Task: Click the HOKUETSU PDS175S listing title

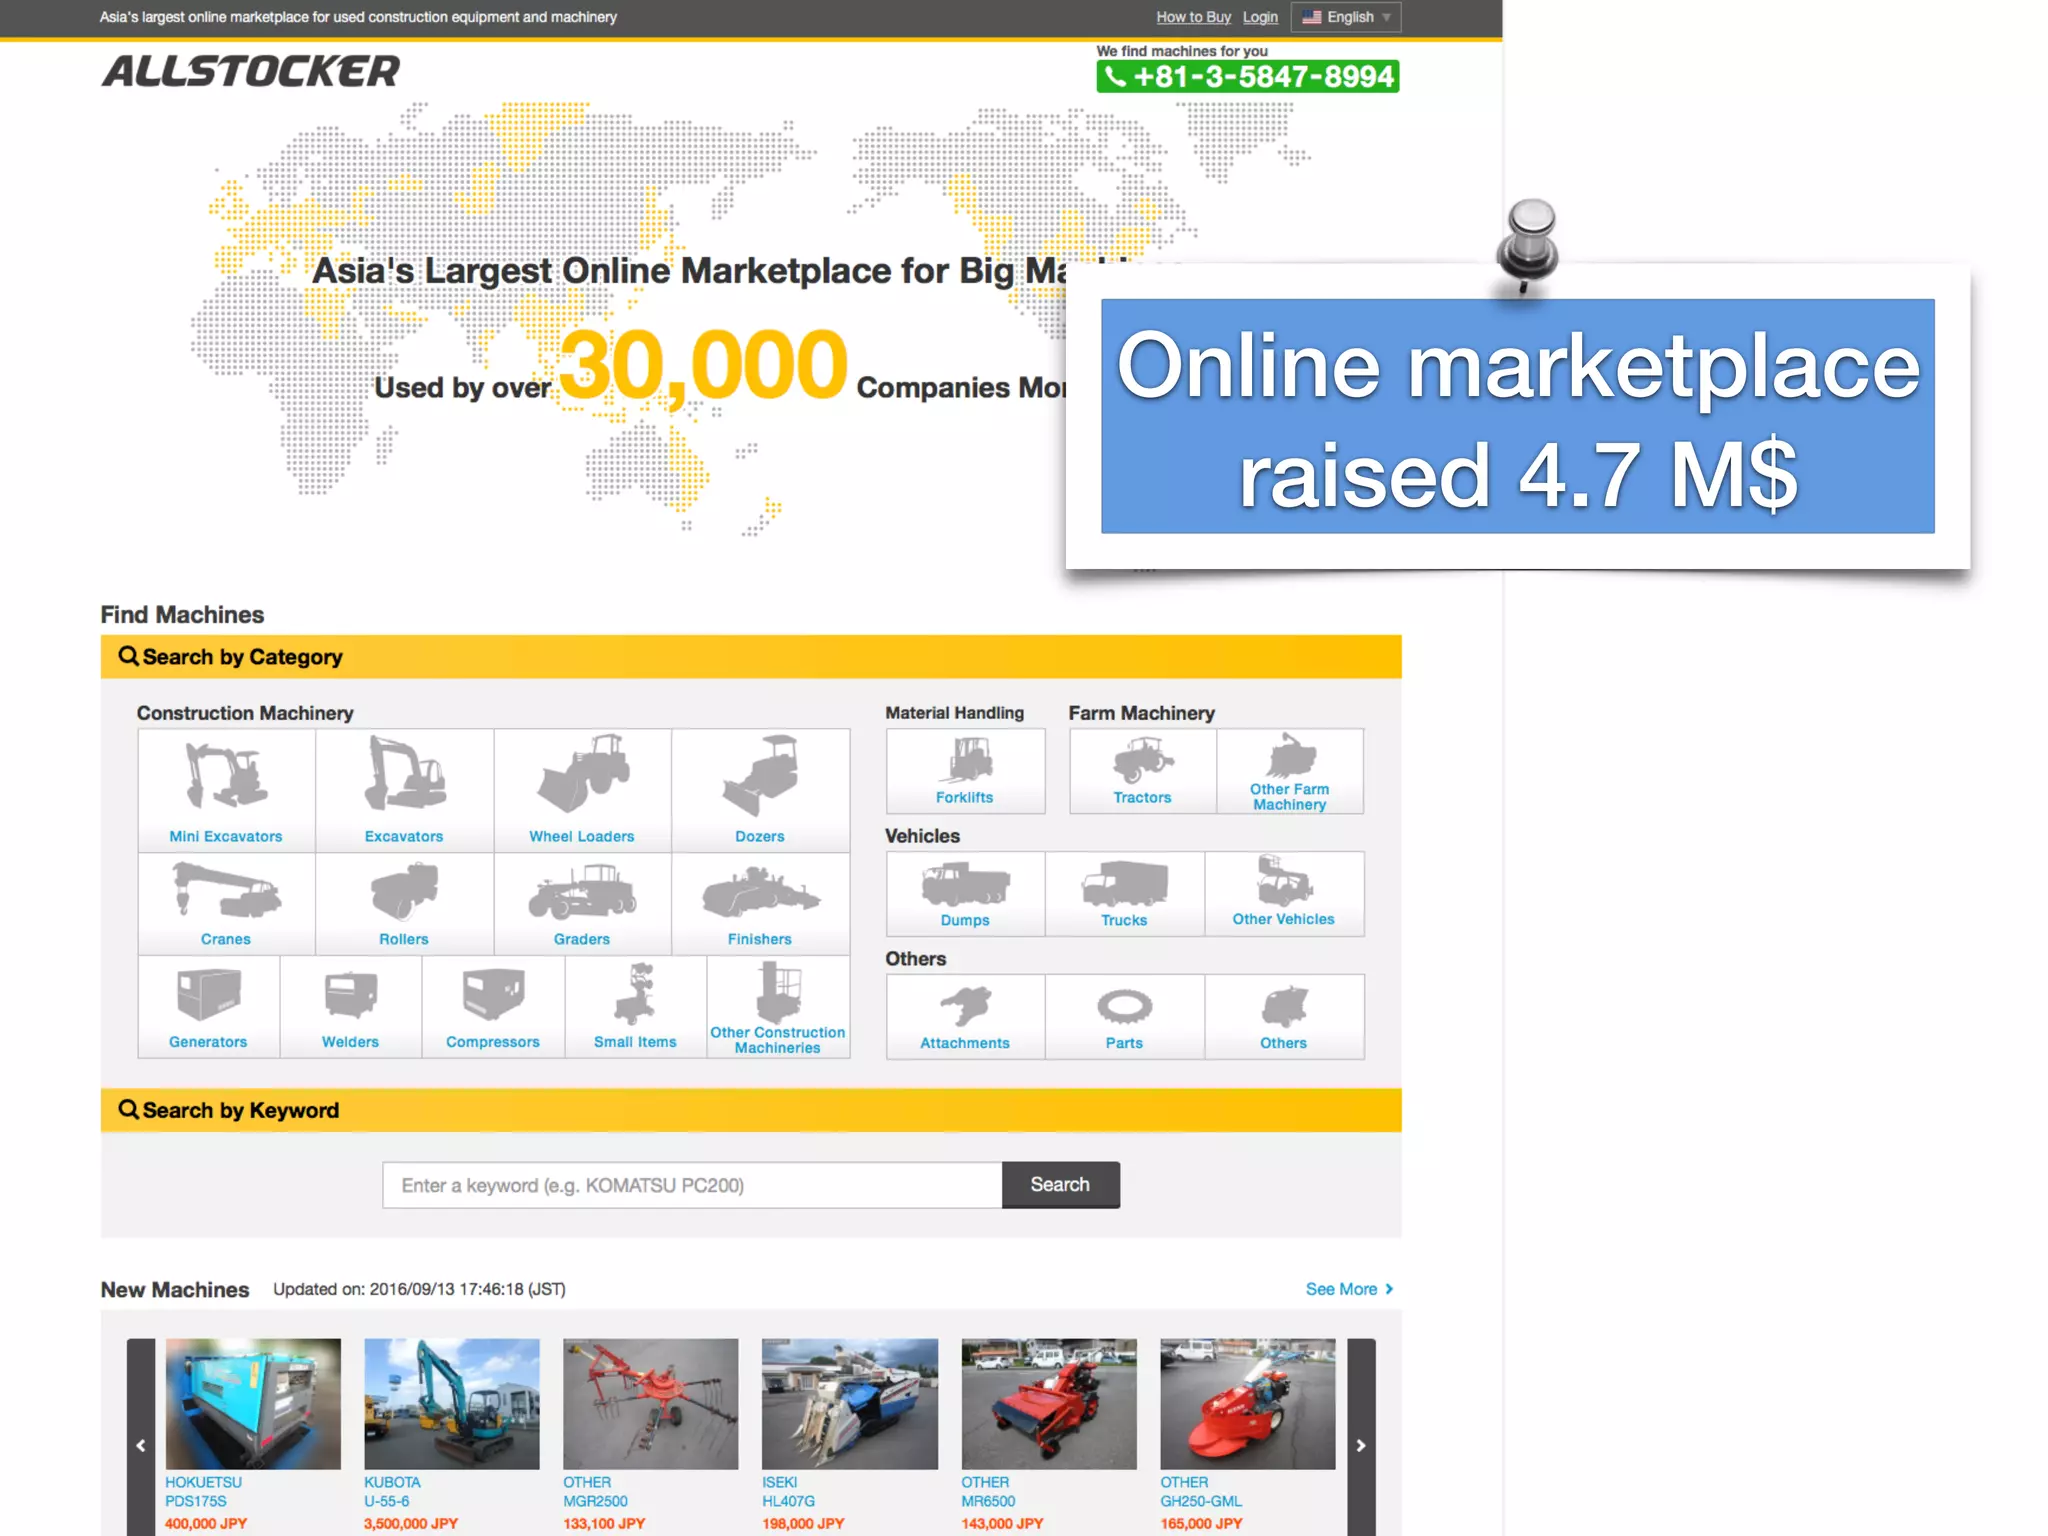Action: (x=203, y=1492)
